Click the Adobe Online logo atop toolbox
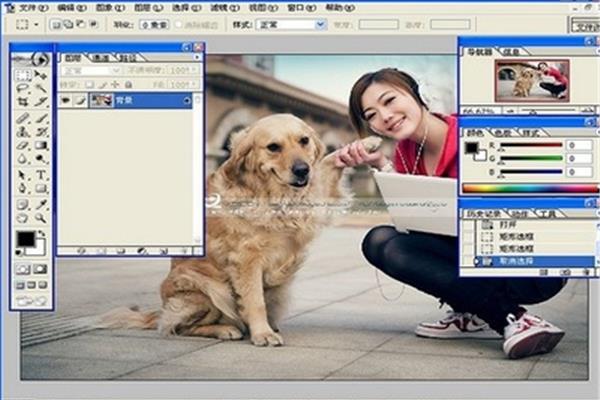 point(32,59)
